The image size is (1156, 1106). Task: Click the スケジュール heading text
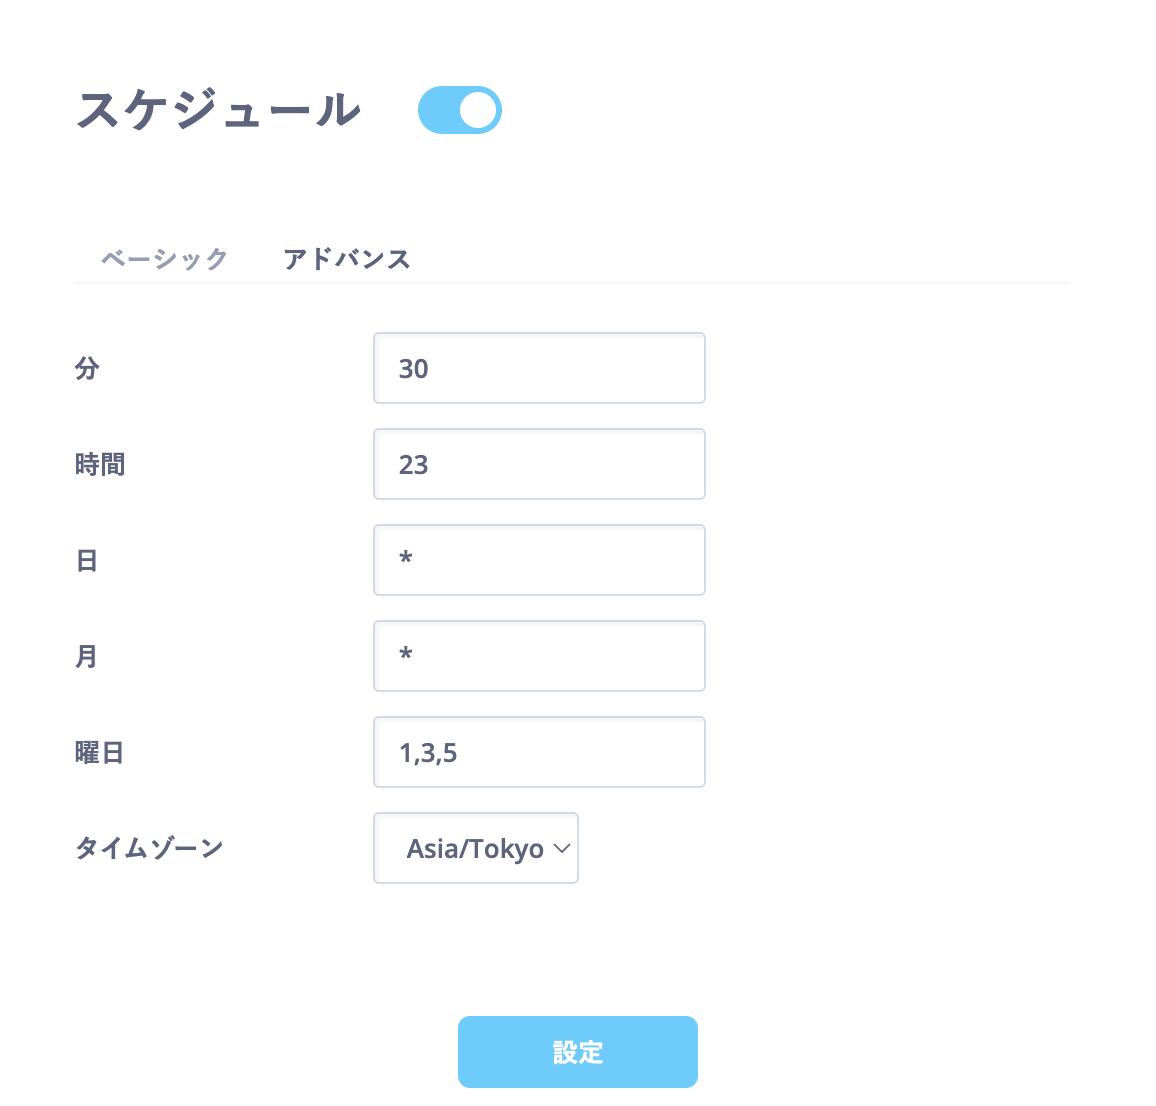click(x=218, y=110)
